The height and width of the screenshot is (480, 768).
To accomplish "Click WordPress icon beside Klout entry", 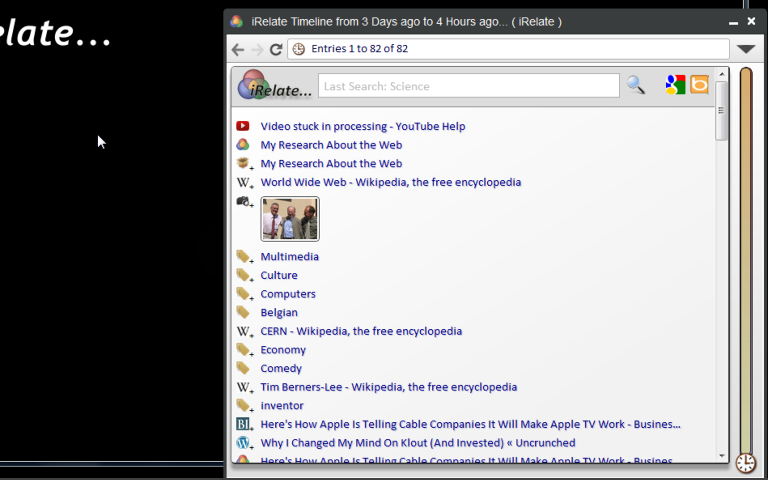I will click(244, 443).
